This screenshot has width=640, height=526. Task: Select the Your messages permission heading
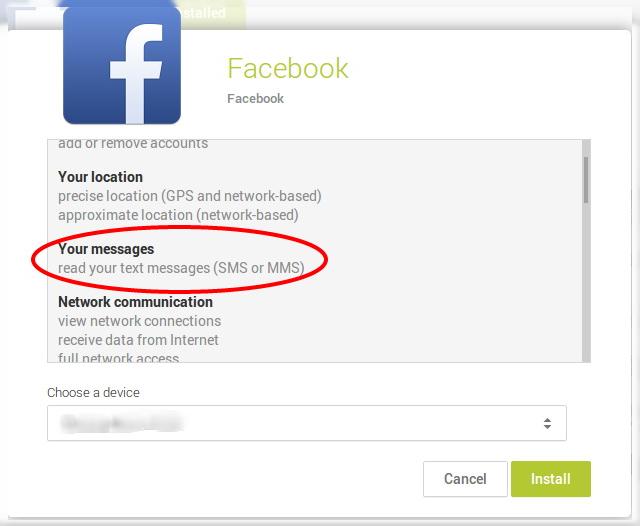106,249
